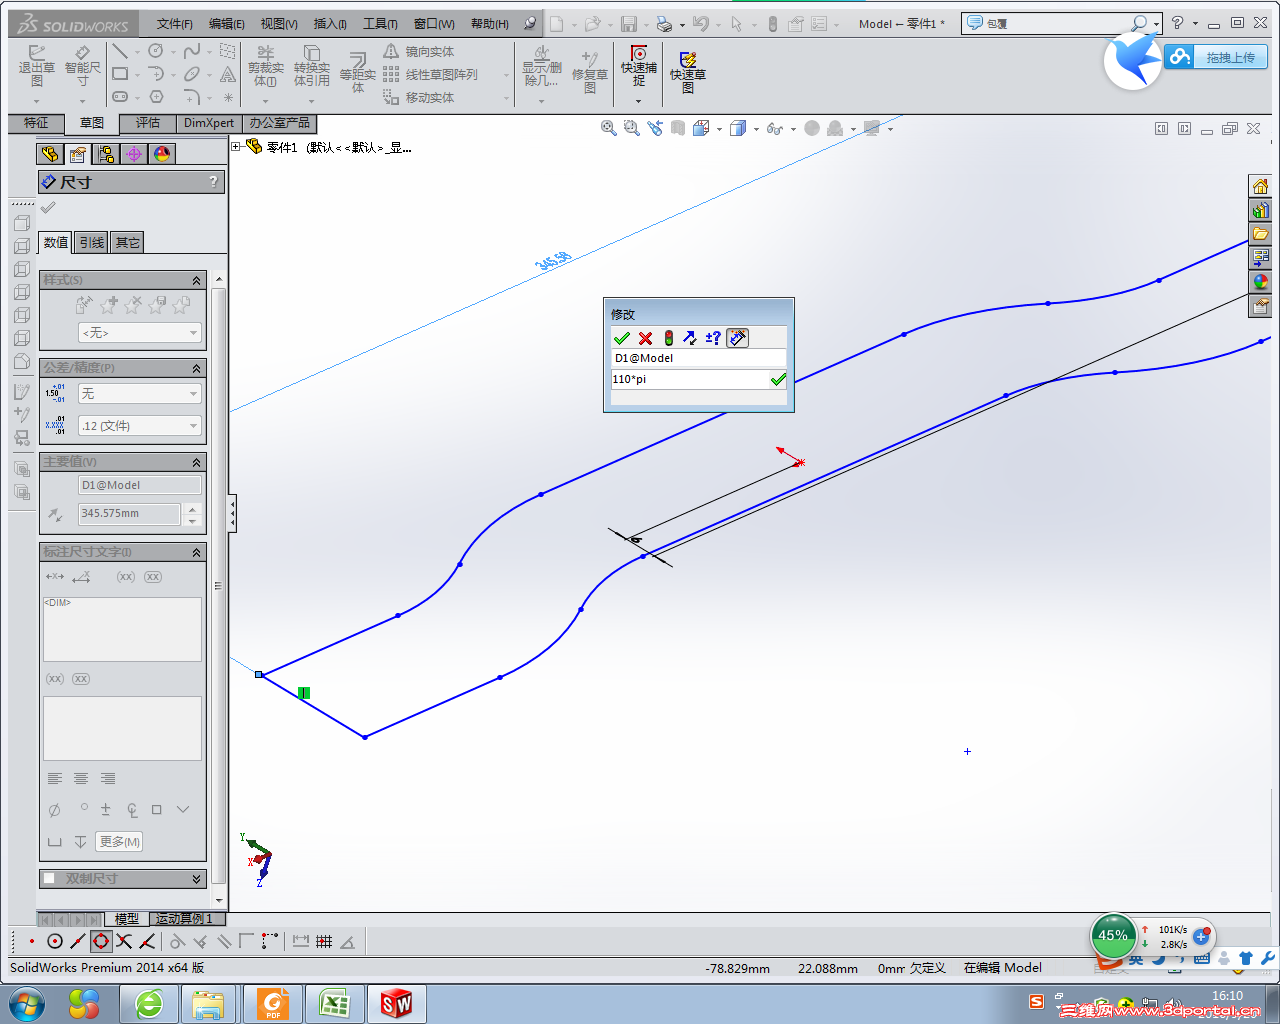Switch to the 特征 ribbon tab

point(36,123)
